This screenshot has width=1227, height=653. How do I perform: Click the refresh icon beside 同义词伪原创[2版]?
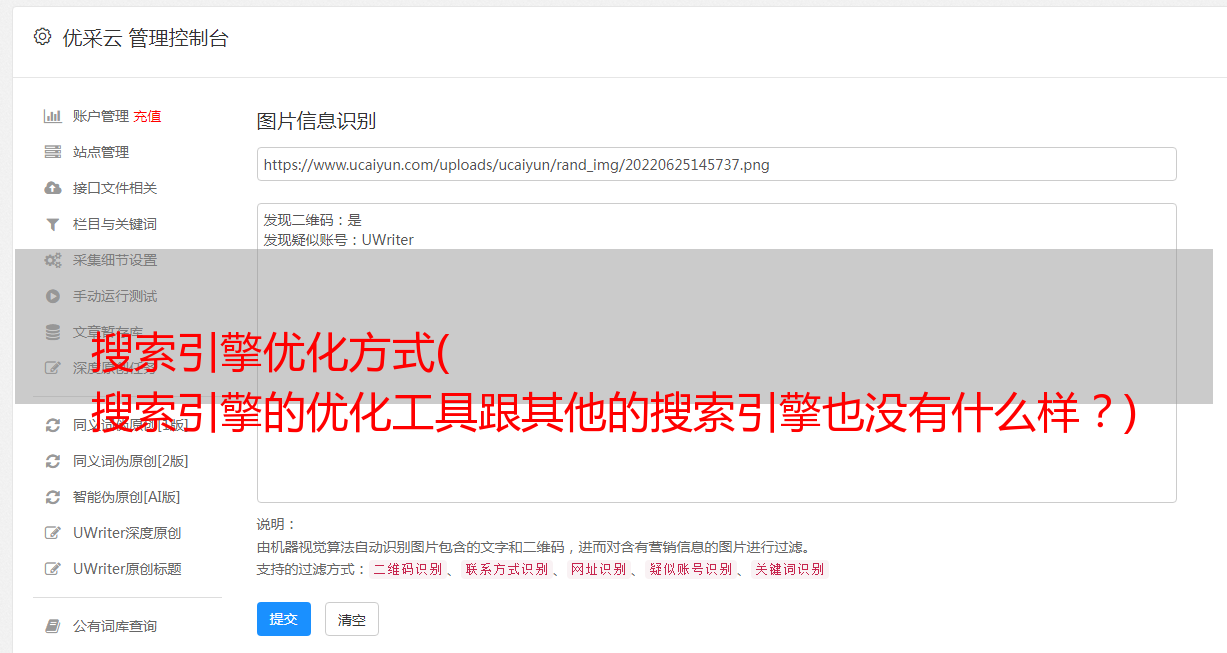click(53, 461)
